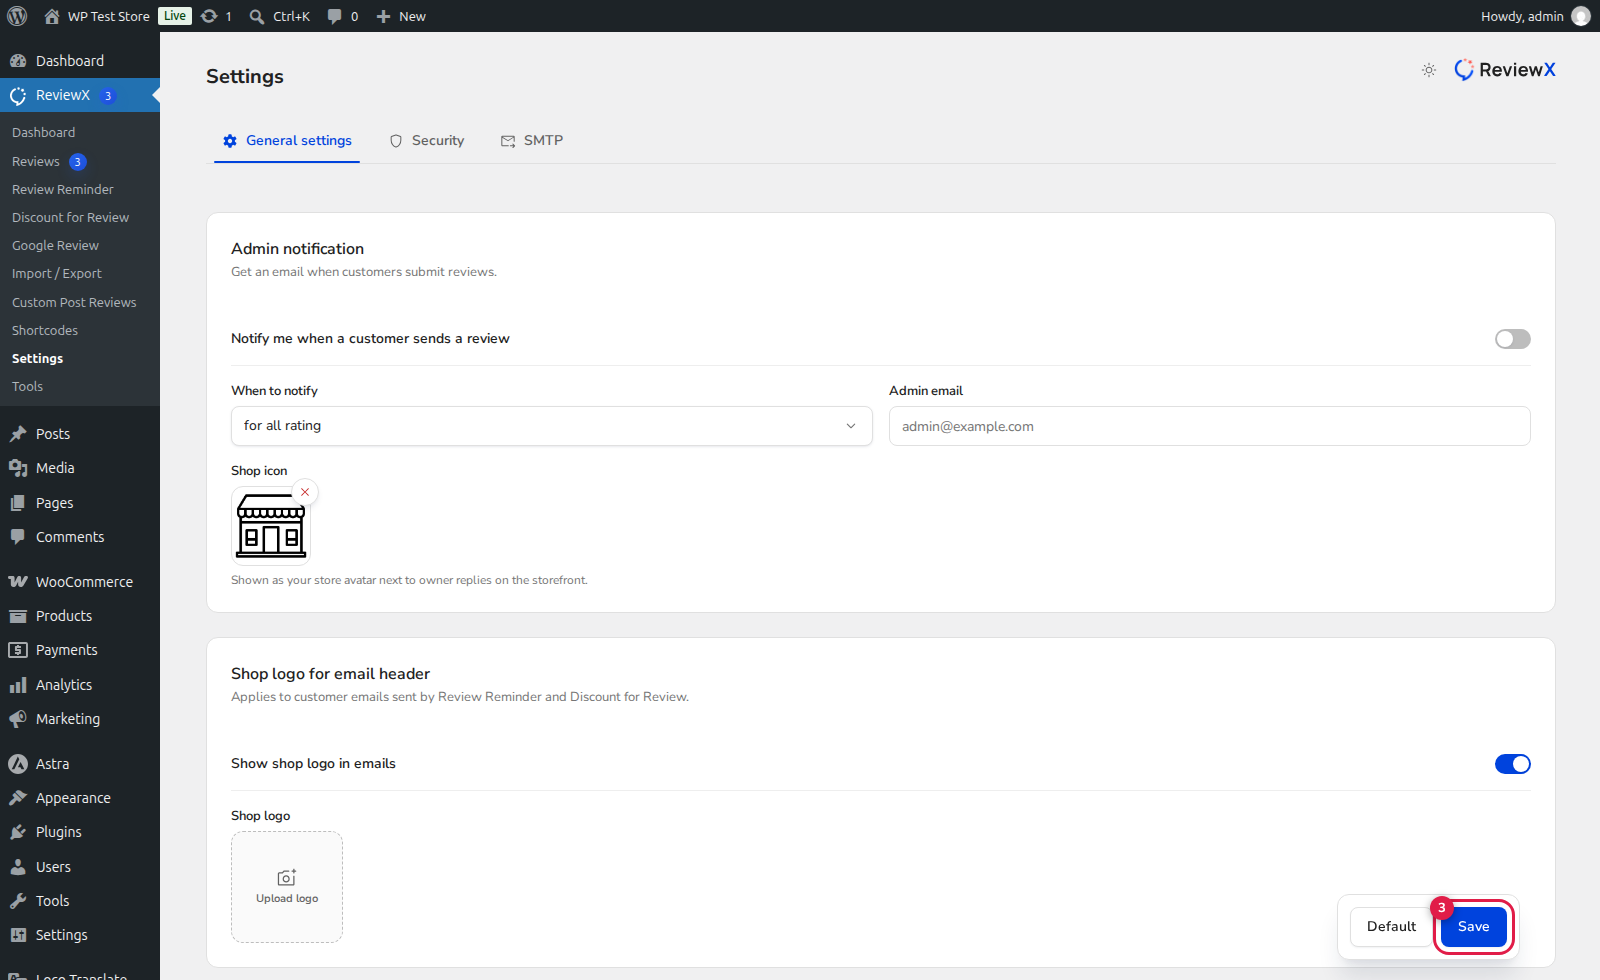This screenshot has width=1600, height=980.
Task: Open ReviewX Tools submenu link
Action: [27, 387]
